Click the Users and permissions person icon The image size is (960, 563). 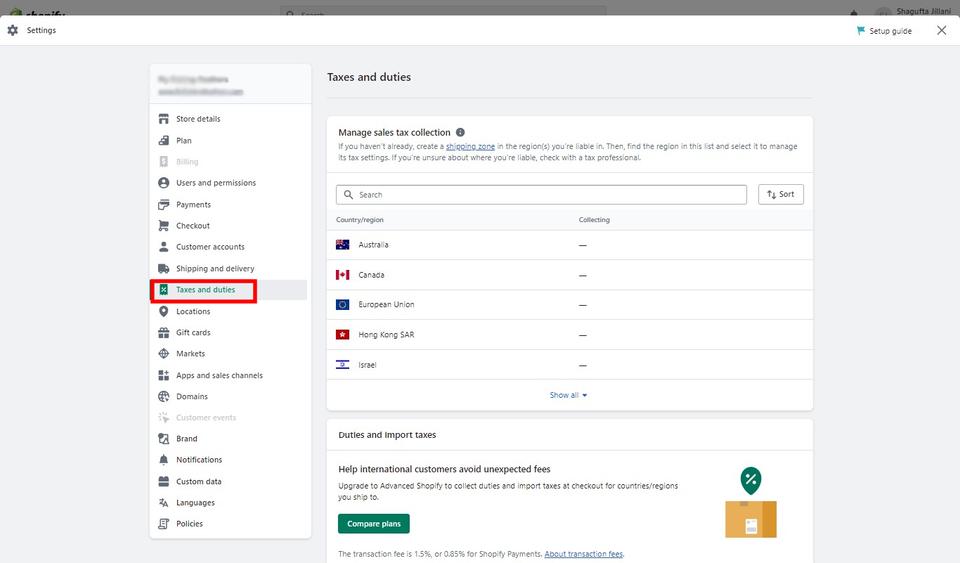(163, 182)
